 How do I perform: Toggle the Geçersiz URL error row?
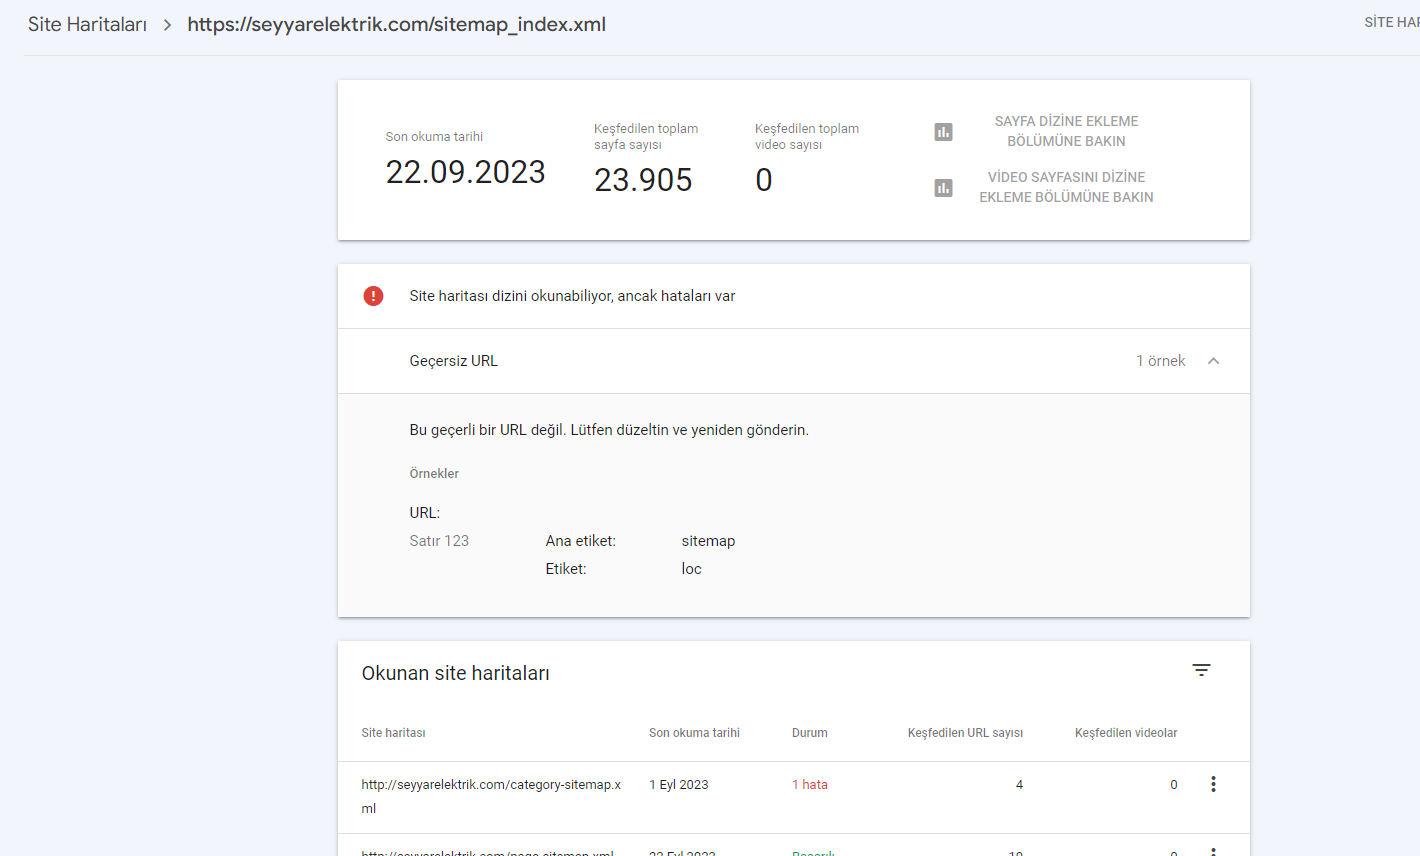click(x=794, y=361)
